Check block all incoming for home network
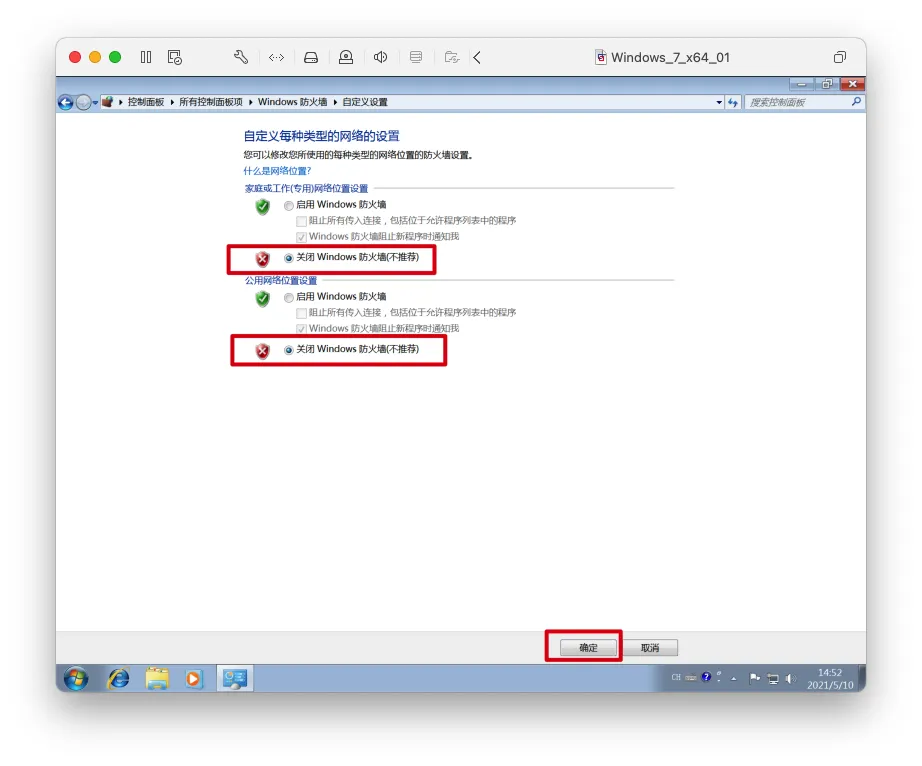This screenshot has width=922, height=766. coord(302,222)
